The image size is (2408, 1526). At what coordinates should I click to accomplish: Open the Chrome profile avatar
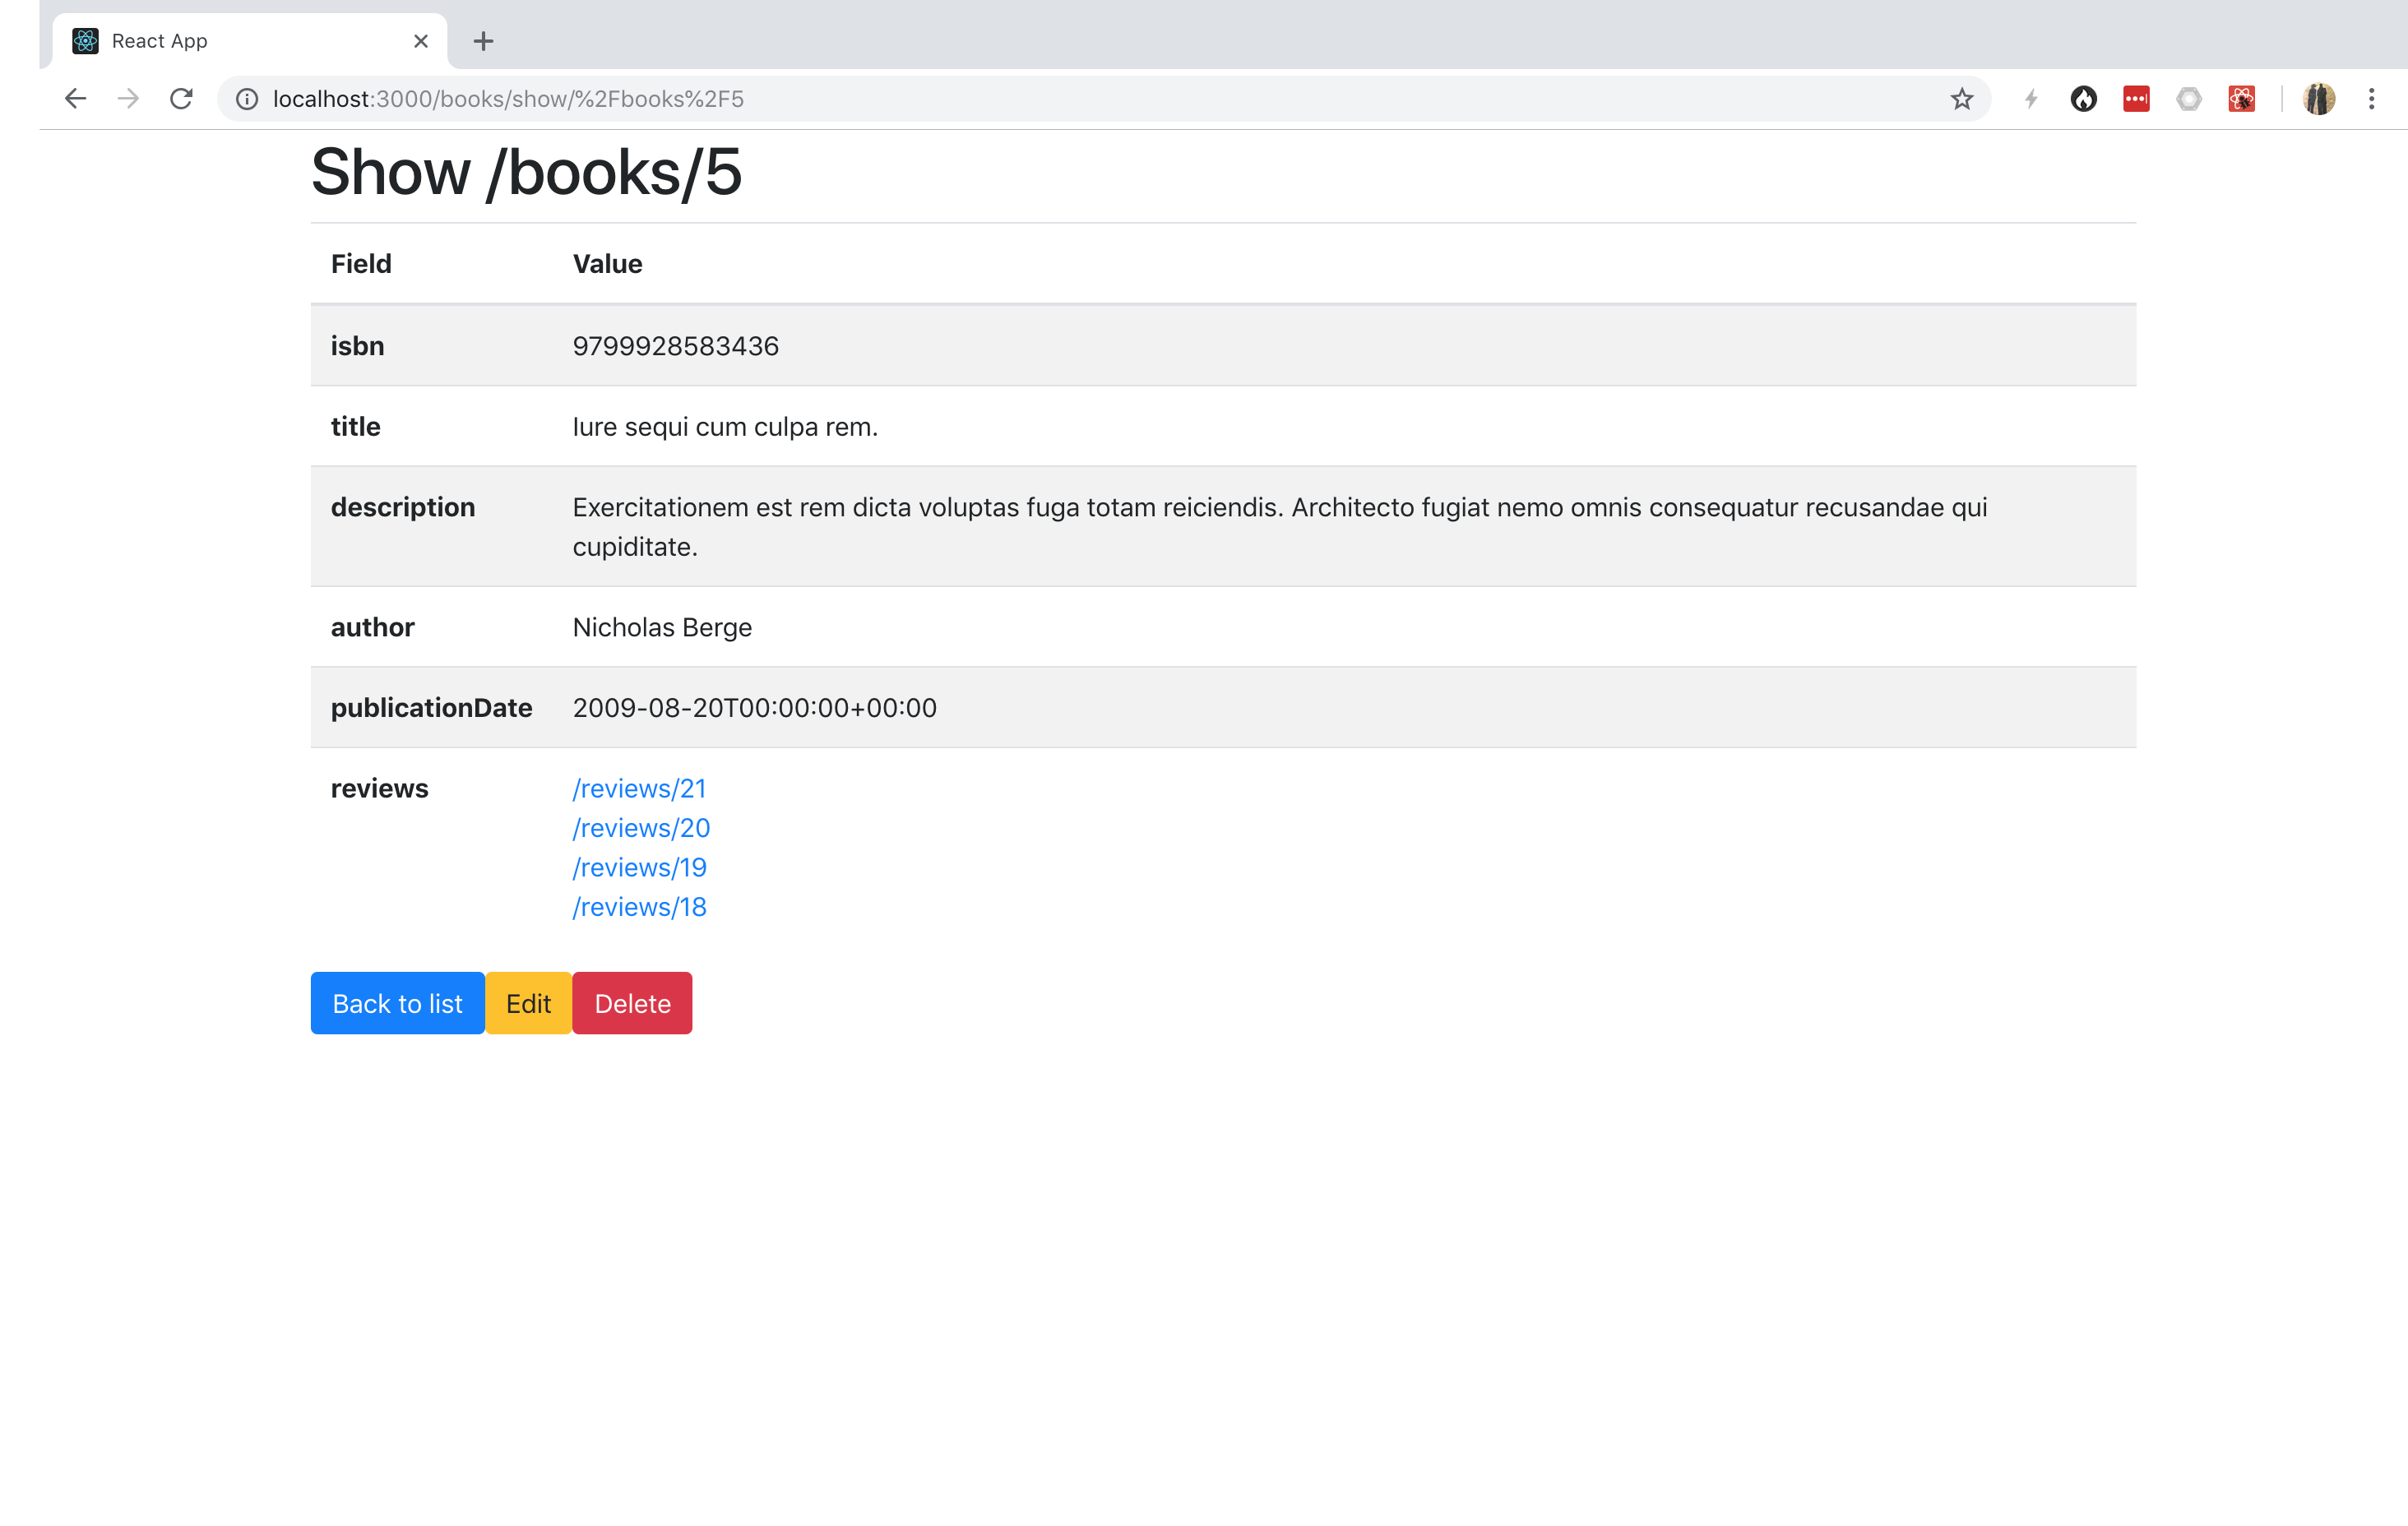2318,98
